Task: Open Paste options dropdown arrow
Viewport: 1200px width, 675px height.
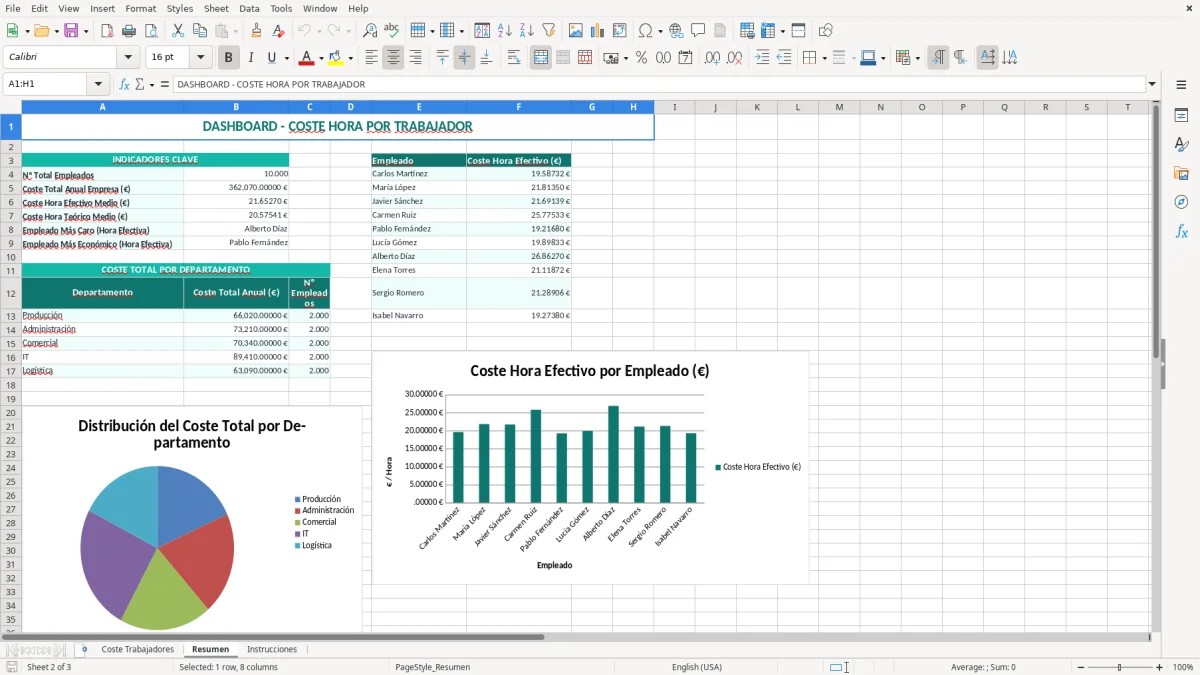Action: (x=235, y=31)
